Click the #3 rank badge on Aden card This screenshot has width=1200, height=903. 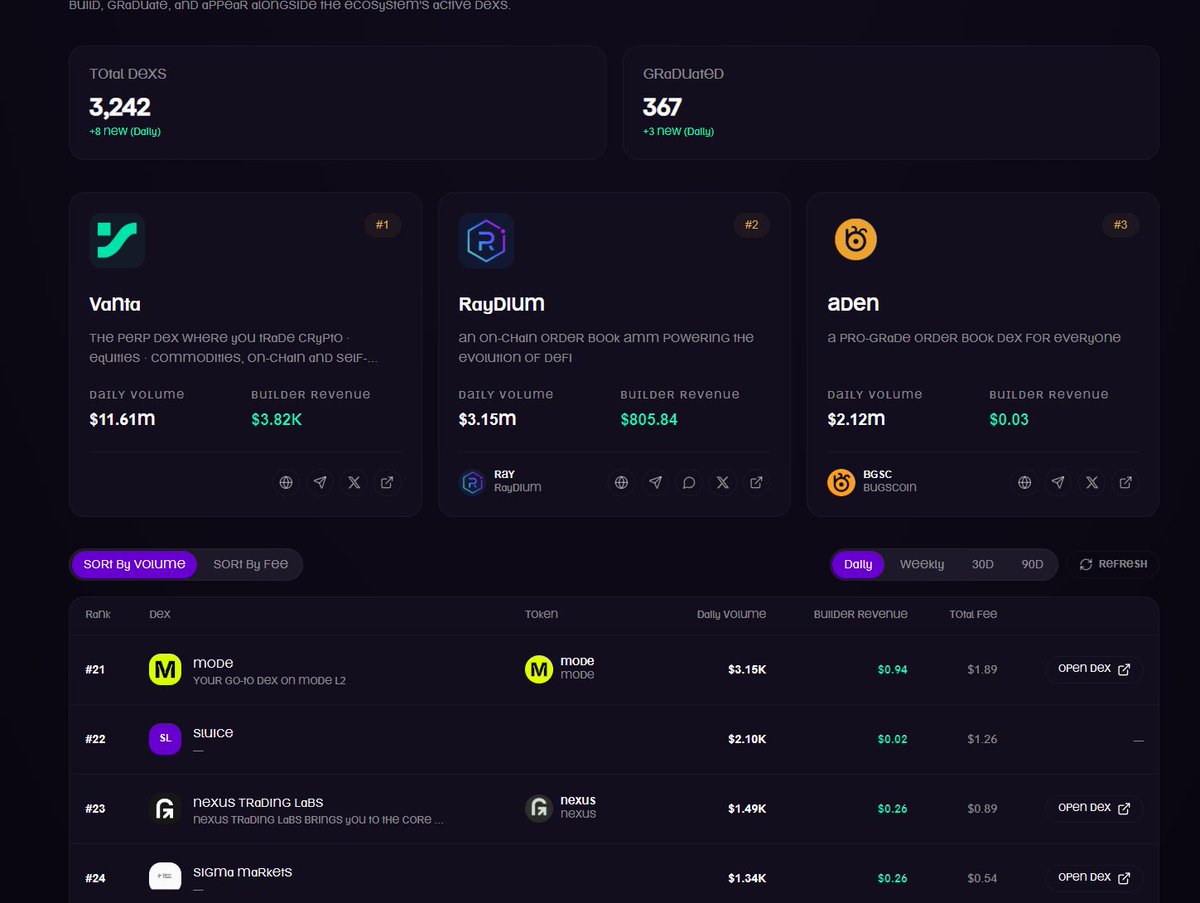[x=1120, y=225]
